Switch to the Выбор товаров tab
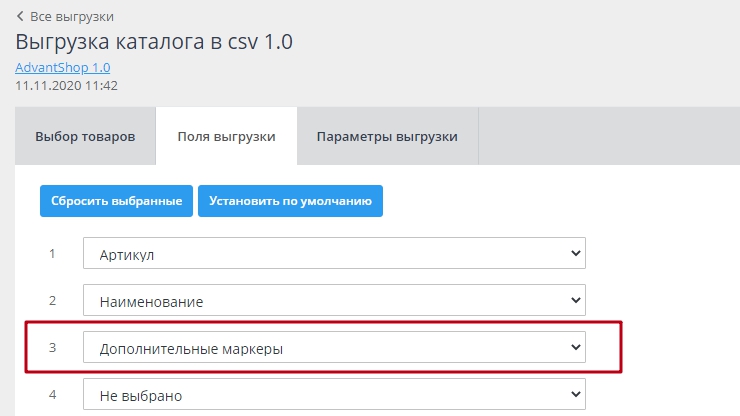 [x=85, y=137]
